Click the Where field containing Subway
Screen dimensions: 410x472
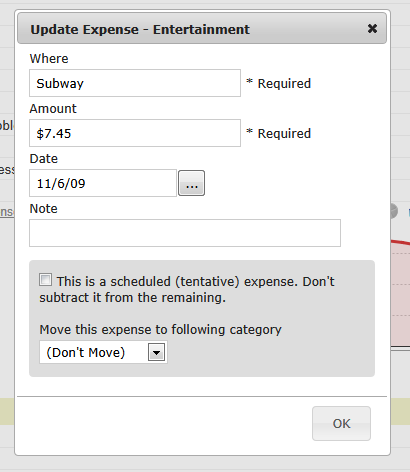[x=135, y=83]
